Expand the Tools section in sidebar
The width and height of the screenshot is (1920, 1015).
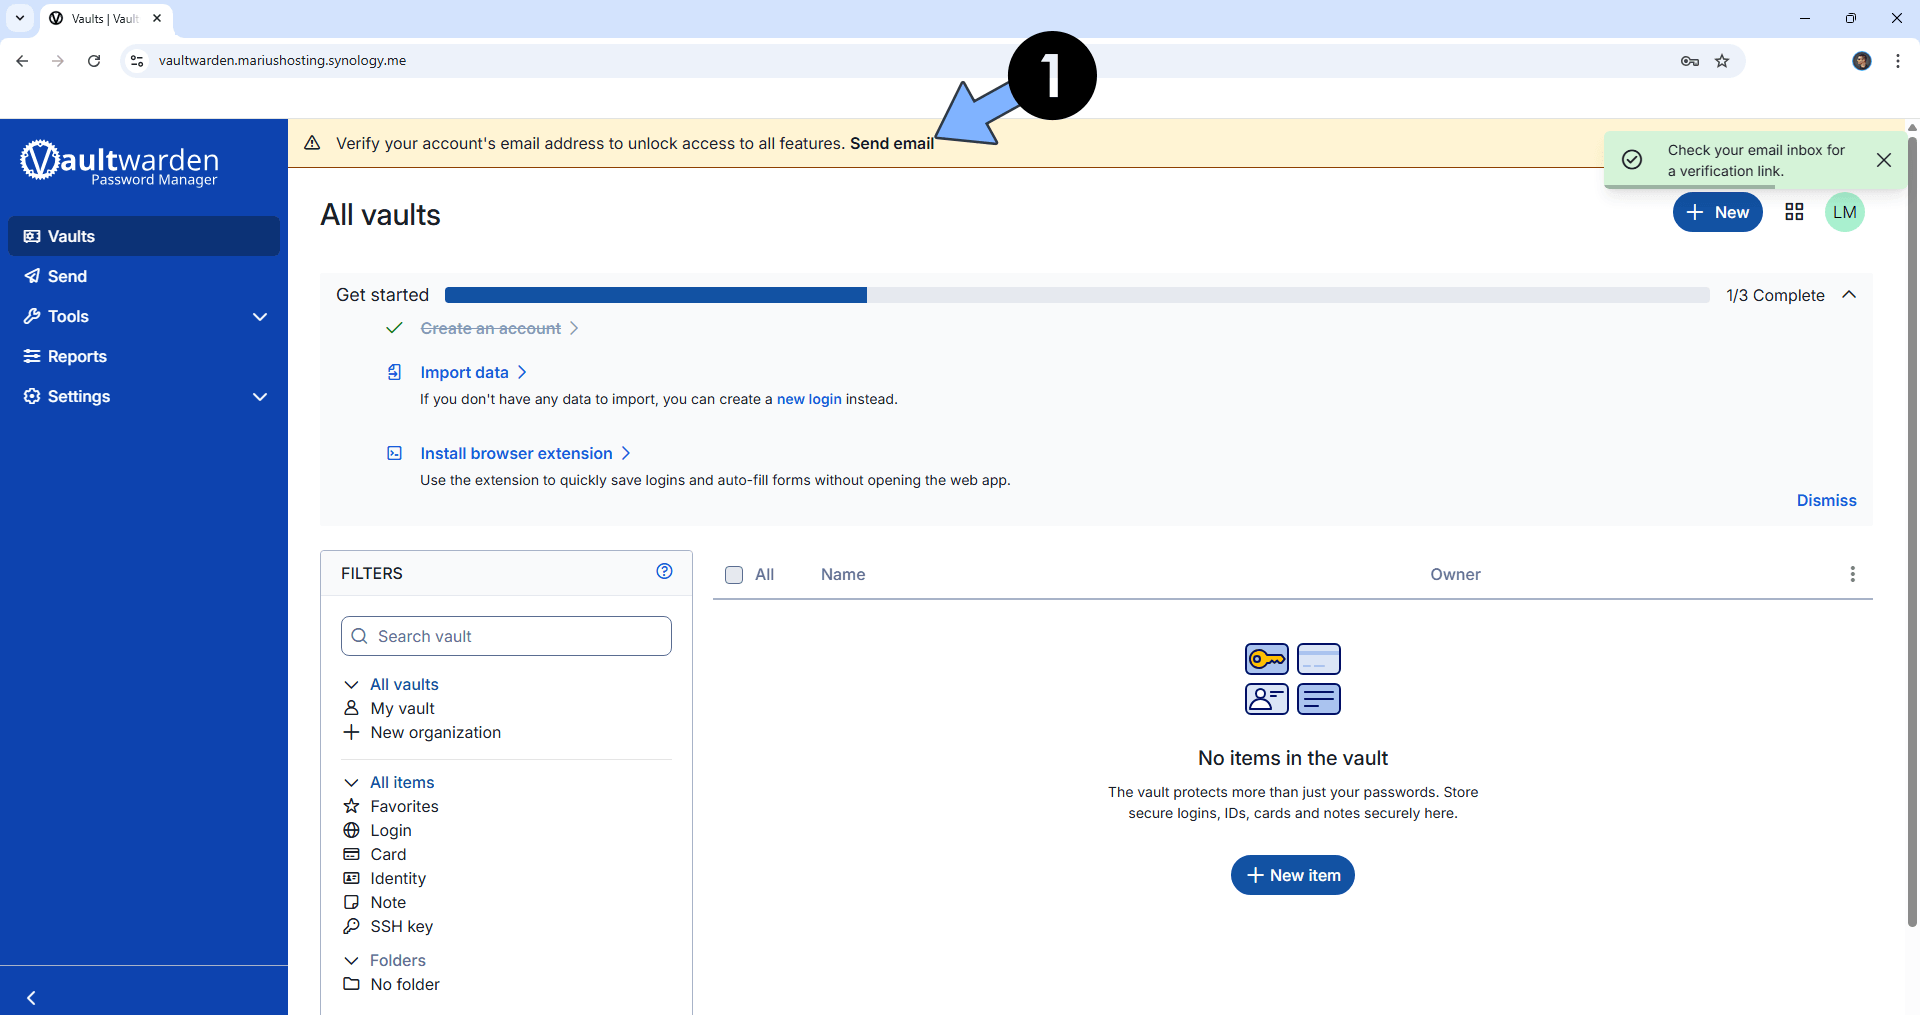(x=259, y=317)
